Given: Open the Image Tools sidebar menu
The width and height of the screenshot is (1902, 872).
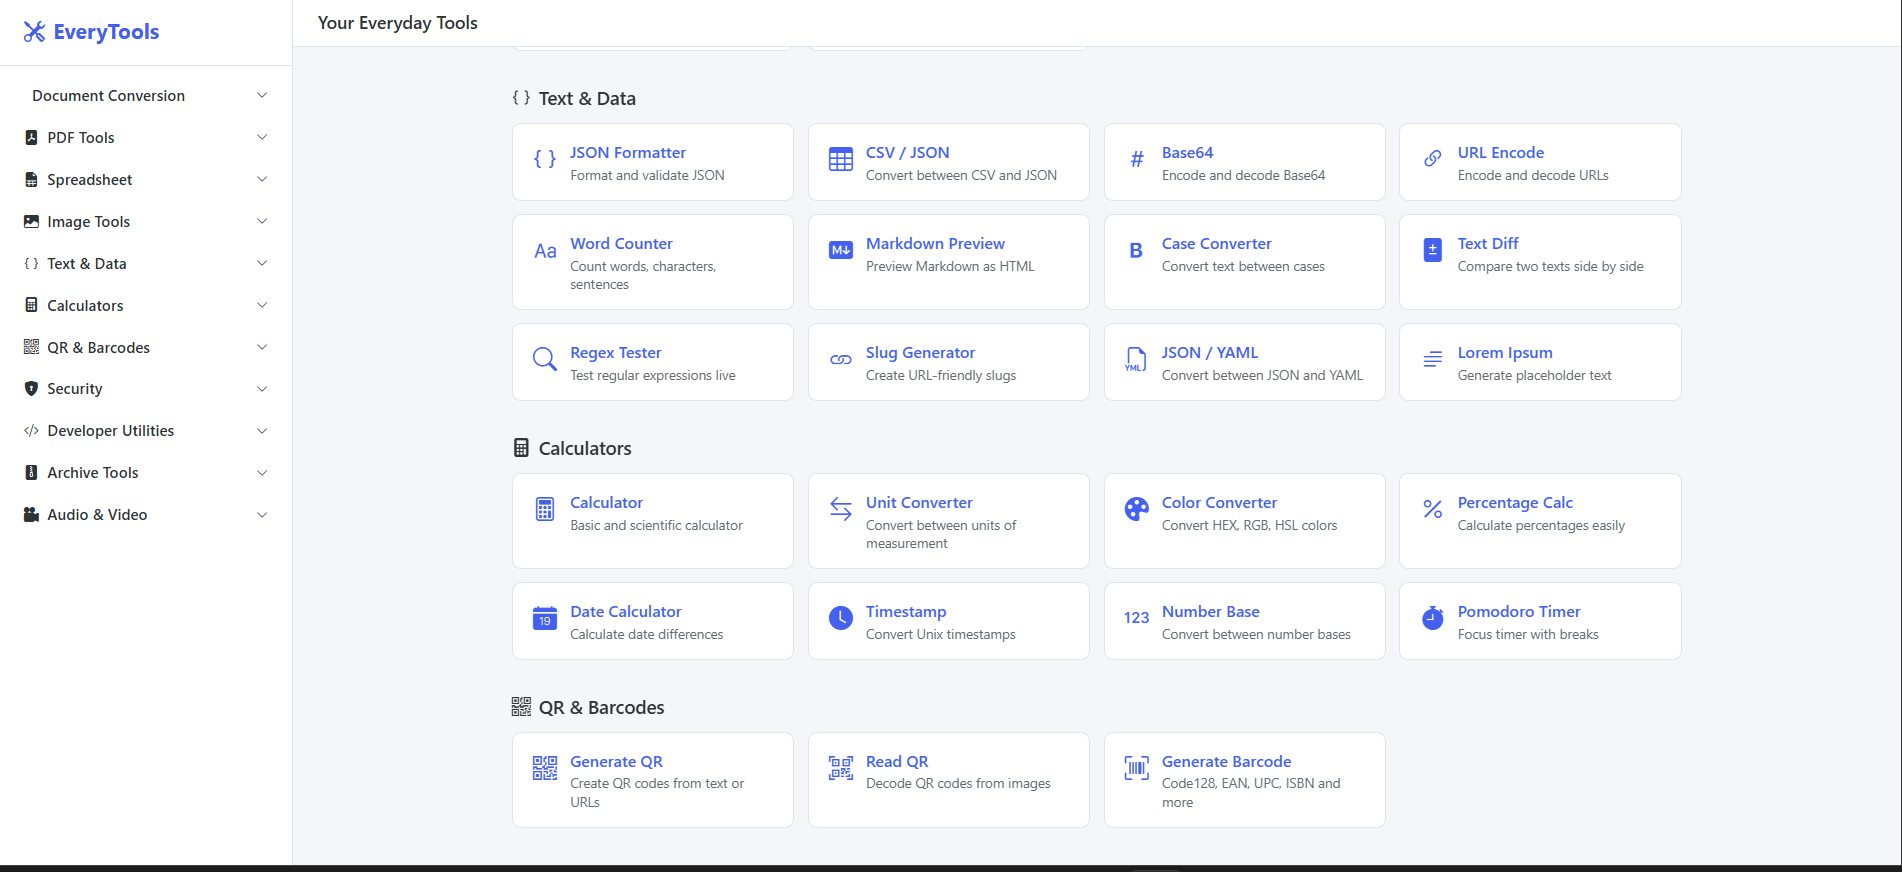Looking at the screenshot, I should click(146, 221).
